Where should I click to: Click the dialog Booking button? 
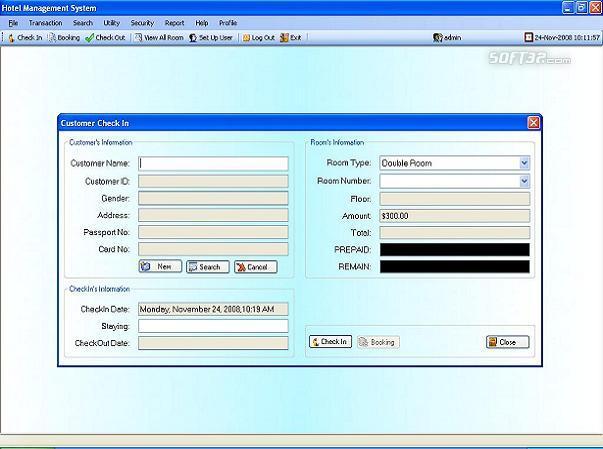click(x=378, y=342)
